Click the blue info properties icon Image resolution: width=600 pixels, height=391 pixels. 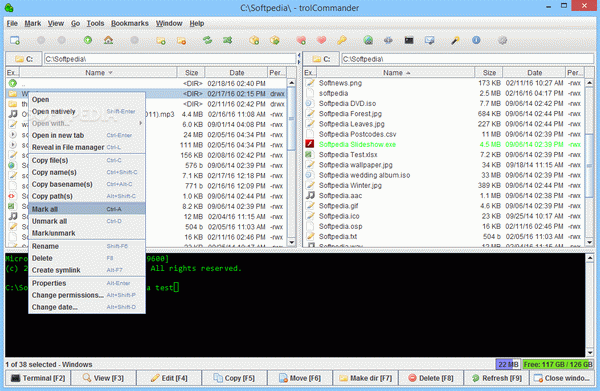click(476, 40)
